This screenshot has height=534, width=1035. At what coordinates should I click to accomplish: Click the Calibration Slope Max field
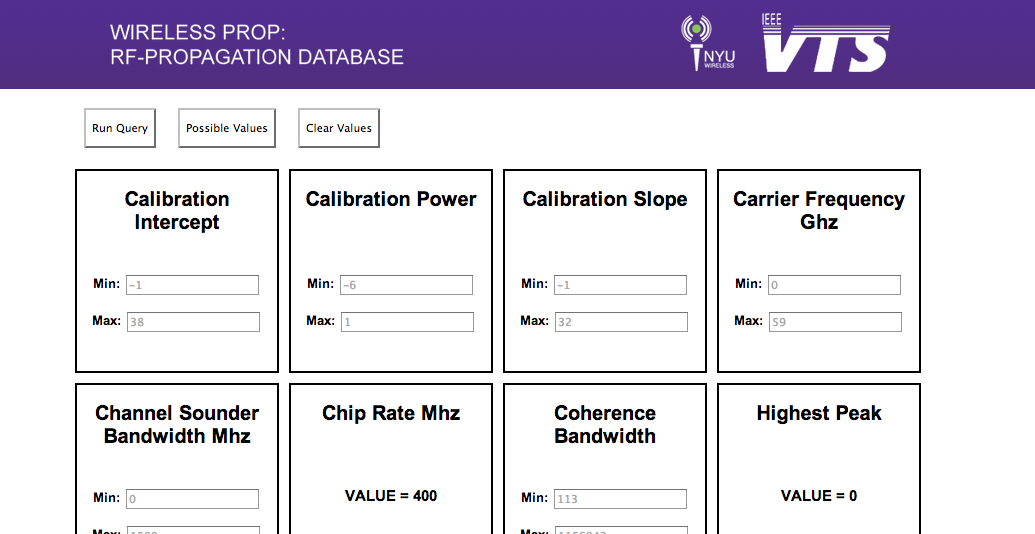[x=620, y=322]
